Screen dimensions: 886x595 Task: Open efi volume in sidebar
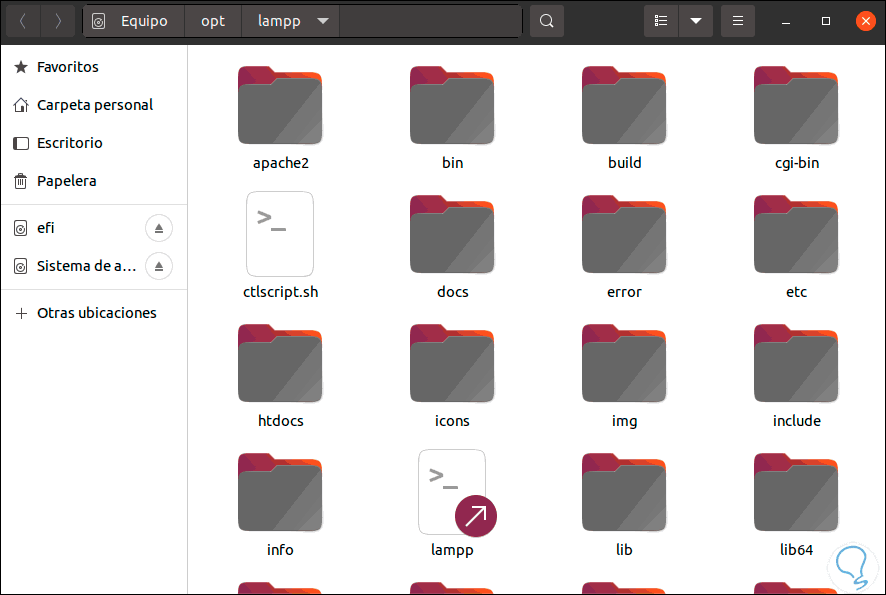(73, 228)
